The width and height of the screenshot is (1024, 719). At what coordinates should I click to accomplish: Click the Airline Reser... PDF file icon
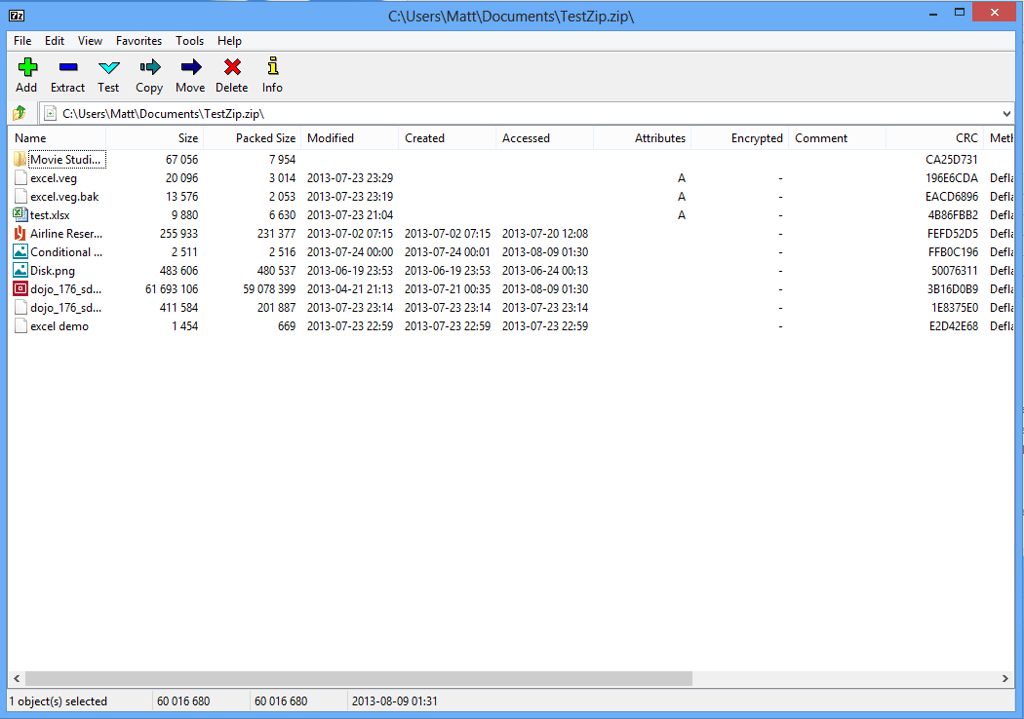[20, 233]
